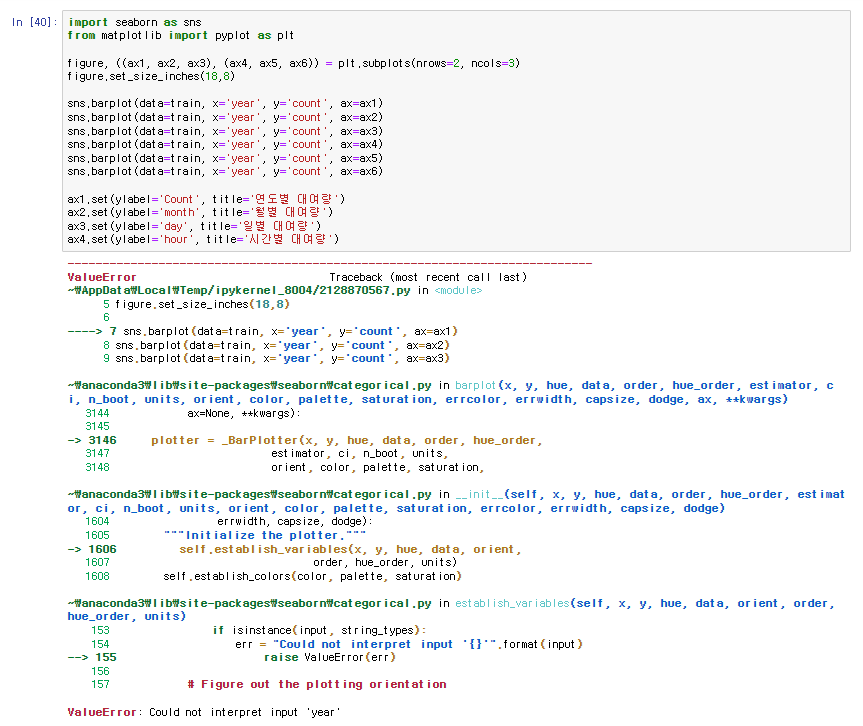The width and height of the screenshot is (863, 726).
Task: Click 'Traceback (most recent call last)' text
Action: (428, 277)
